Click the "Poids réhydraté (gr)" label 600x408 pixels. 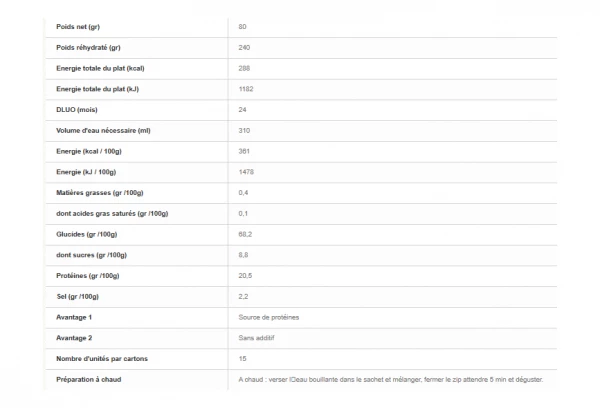(82, 47)
